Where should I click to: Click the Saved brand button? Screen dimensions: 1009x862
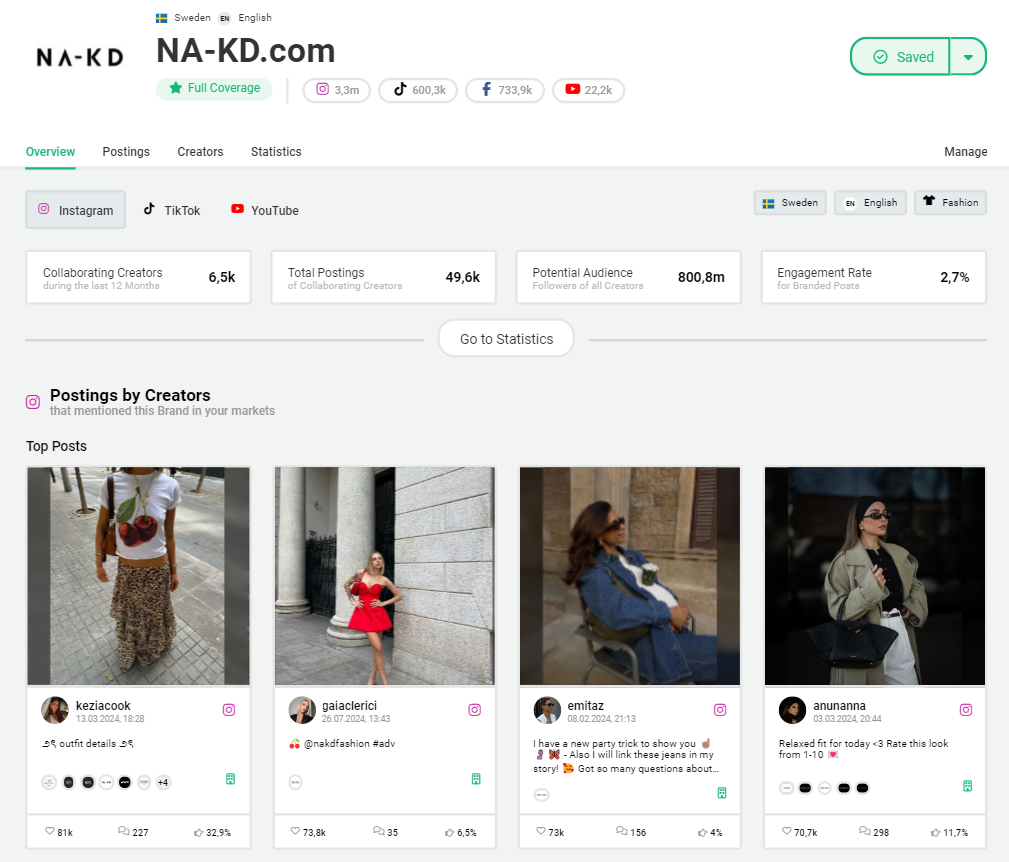click(x=901, y=57)
